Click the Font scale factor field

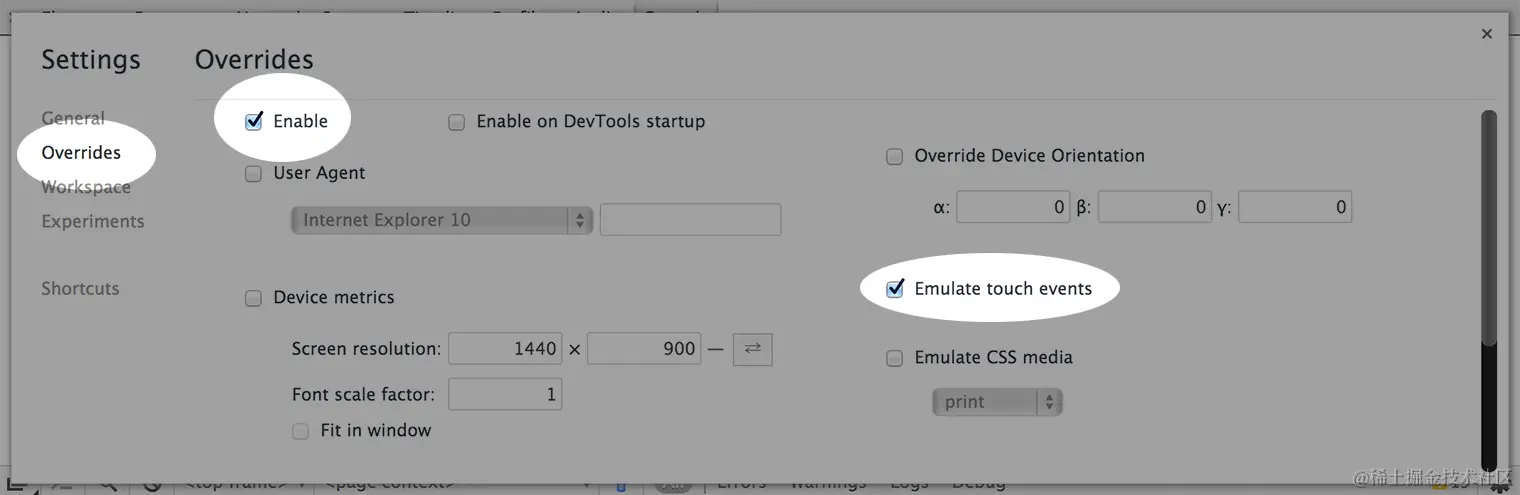click(x=505, y=394)
